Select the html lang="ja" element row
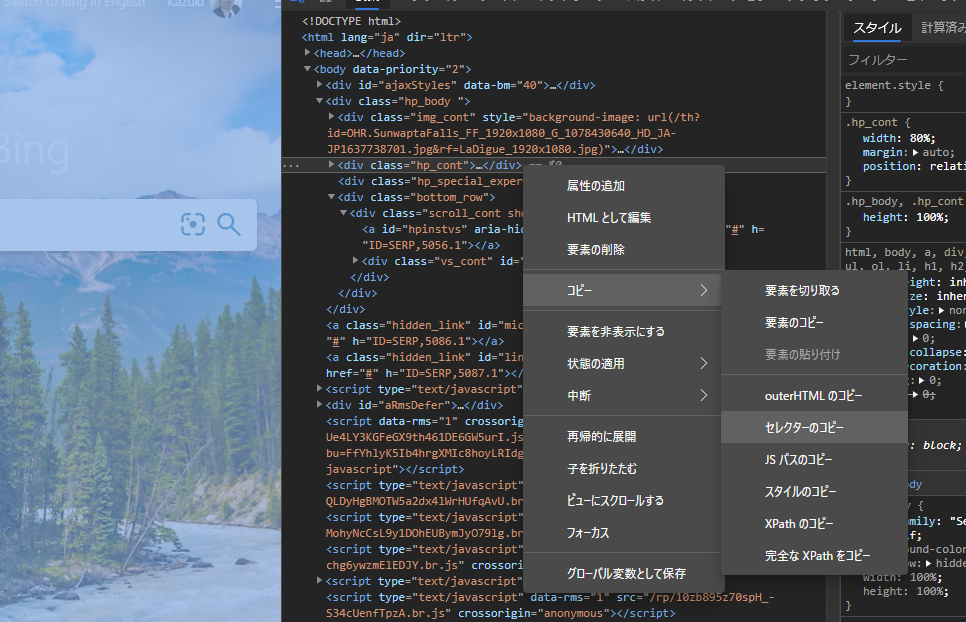The image size is (966, 622). pyautogui.click(x=387, y=37)
